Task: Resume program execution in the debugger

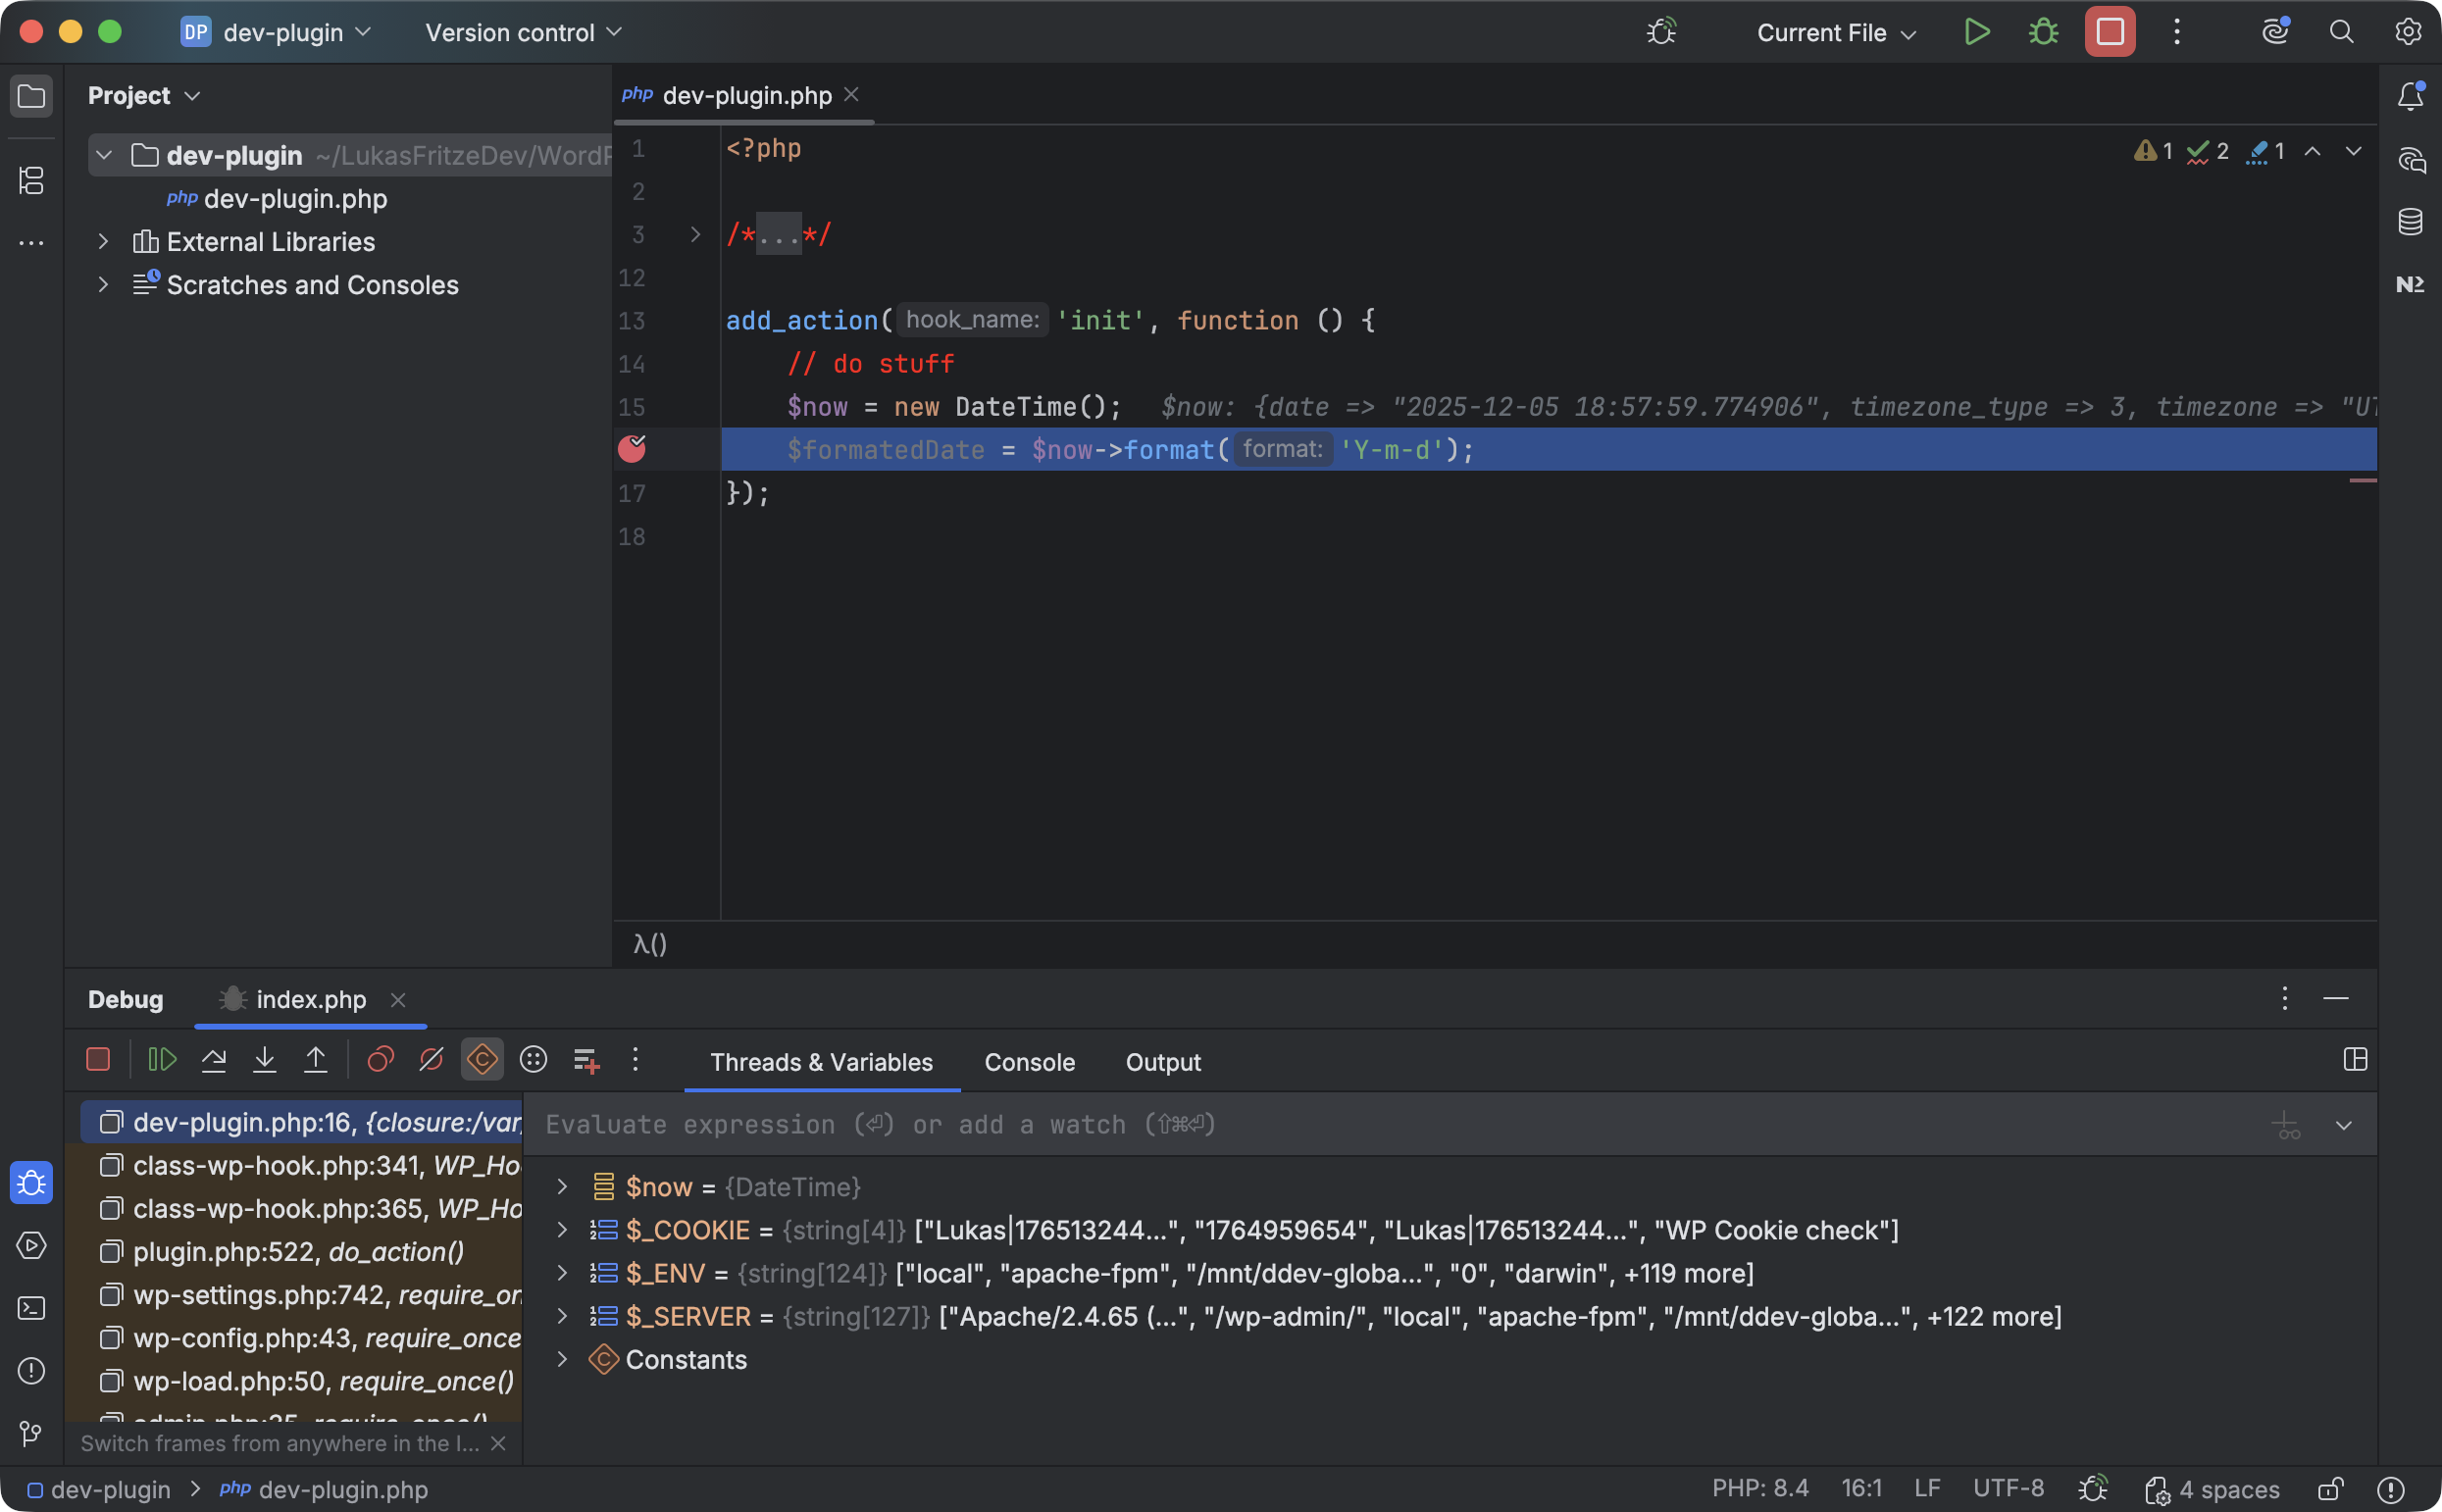Action: 161,1059
